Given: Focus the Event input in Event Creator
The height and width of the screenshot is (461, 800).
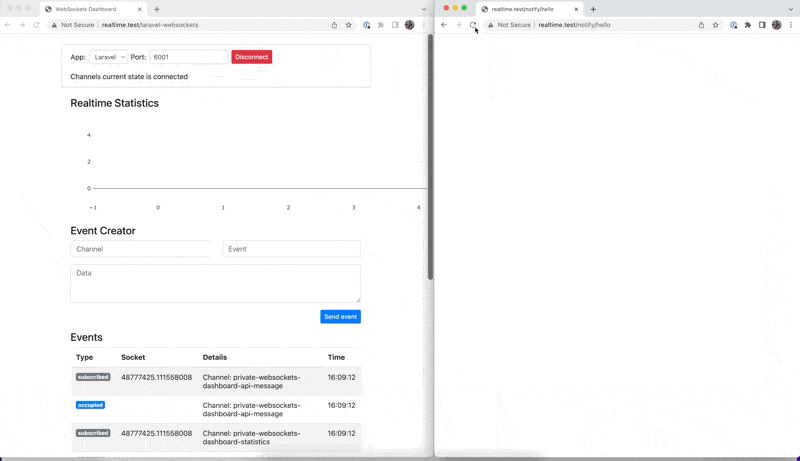Looking at the screenshot, I should coord(291,249).
